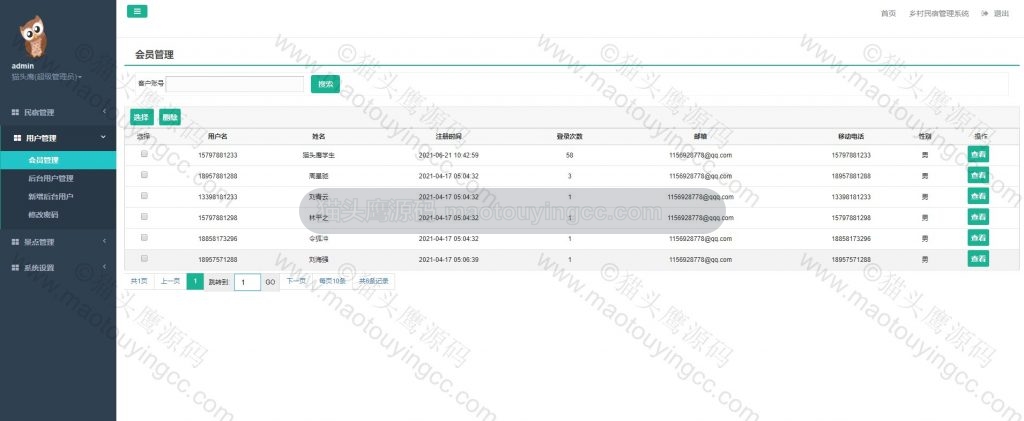Click the grid icon beside 民宿管理
The height and width of the screenshot is (421, 1024).
tap(16, 112)
